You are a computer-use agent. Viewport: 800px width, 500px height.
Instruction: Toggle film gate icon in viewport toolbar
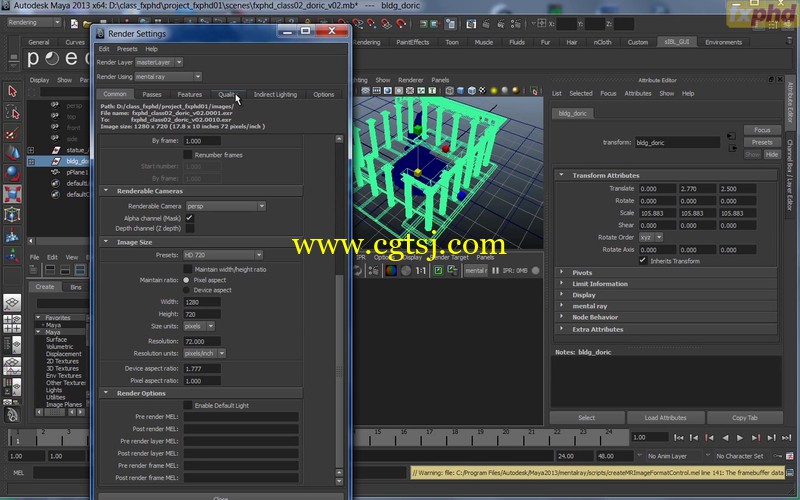[377, 91]
